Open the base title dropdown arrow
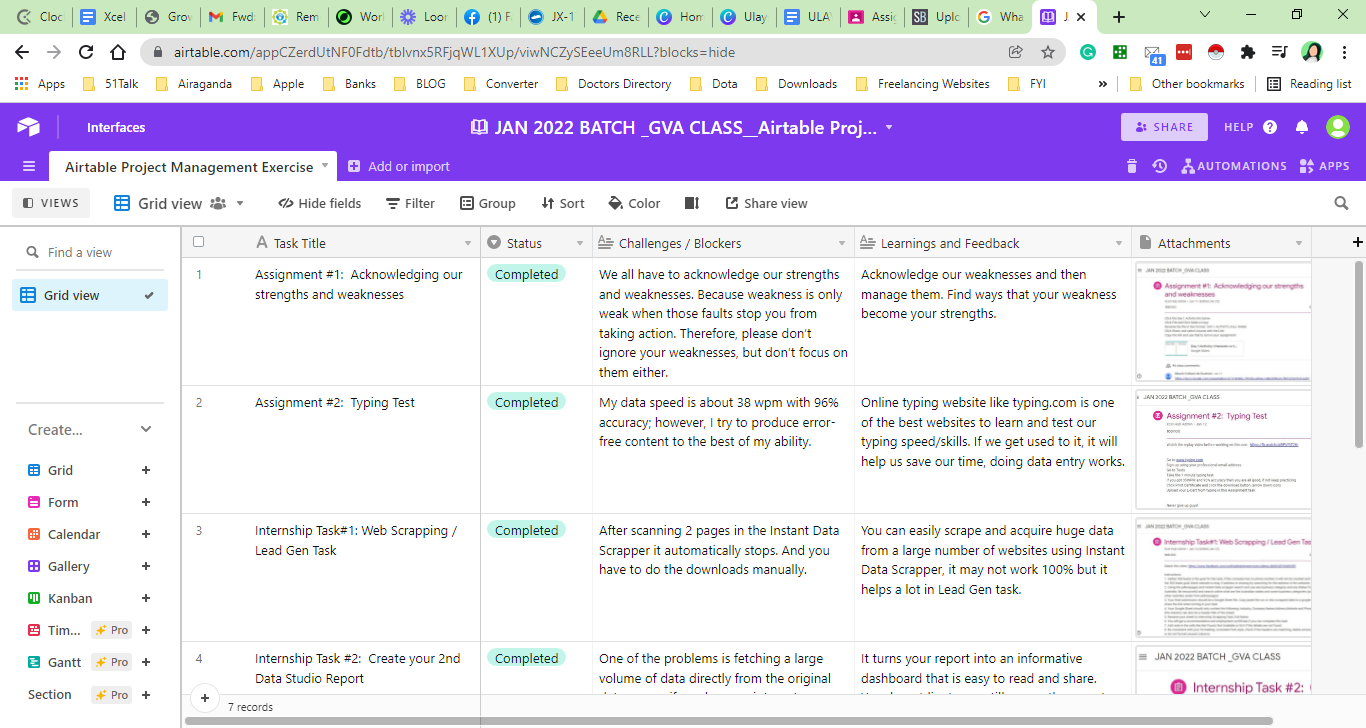 [x=889, y=128]
